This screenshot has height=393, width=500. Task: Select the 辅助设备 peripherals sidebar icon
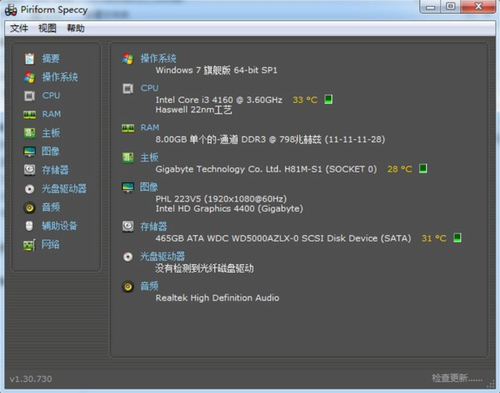(x=29, y=226)
